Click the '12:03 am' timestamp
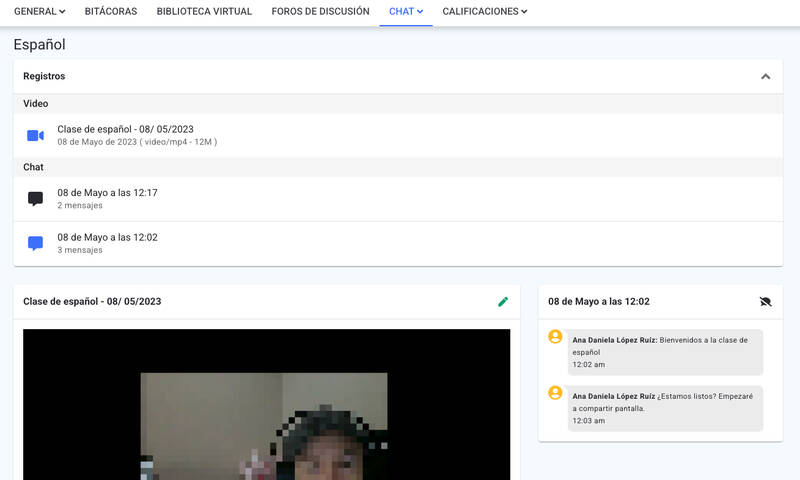This screenshot has width=800, height=480. coord(589,421)
